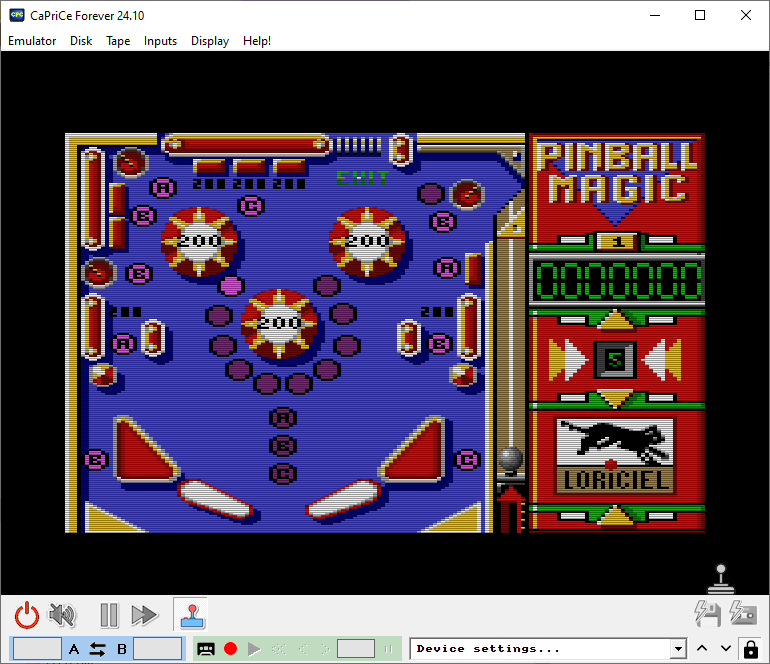
Task: Minimize the CaPriCe Forever window
Action: coord(655,15)
